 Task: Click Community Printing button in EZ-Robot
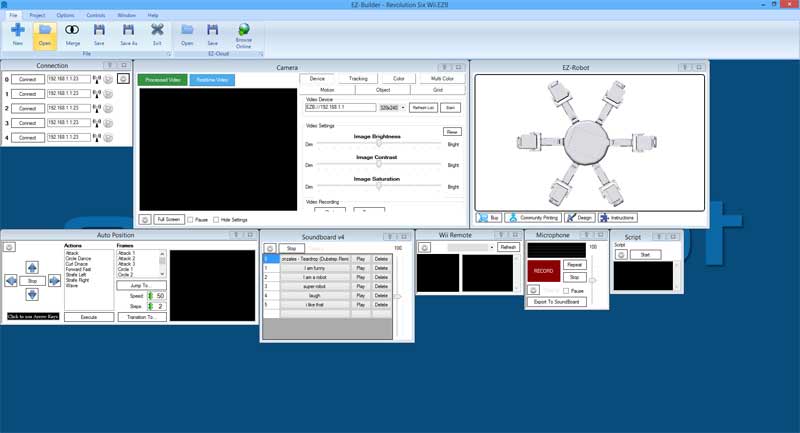[533, 218]
